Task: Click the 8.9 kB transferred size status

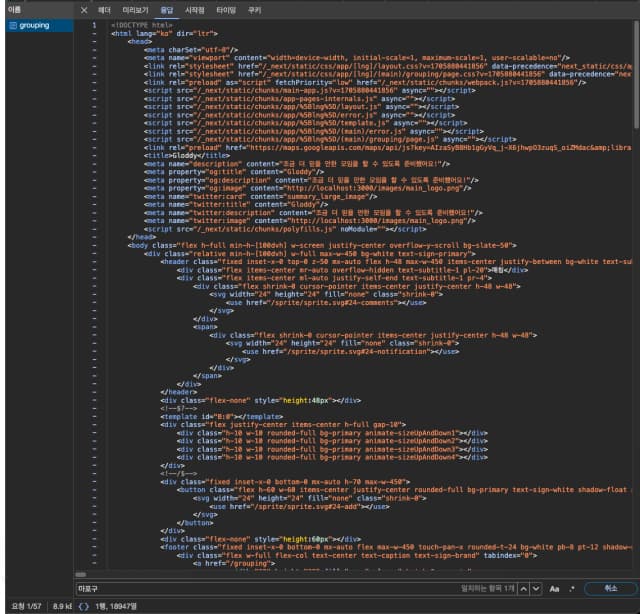Action: click(x=62, y=606)
